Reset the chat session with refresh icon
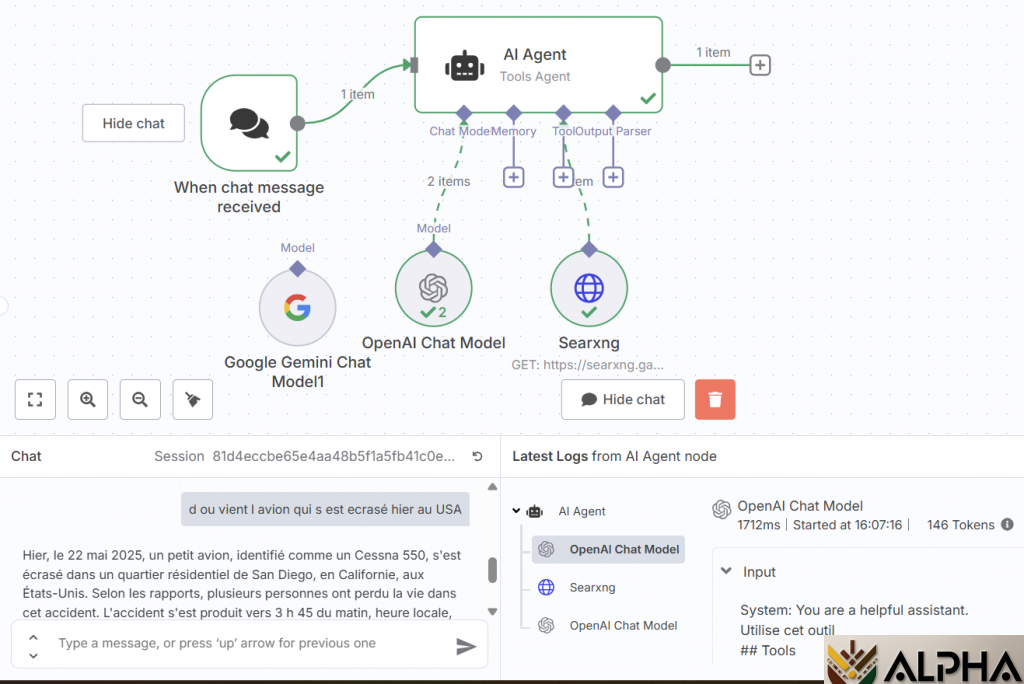The image size is (1024, 684). (477, 457)
